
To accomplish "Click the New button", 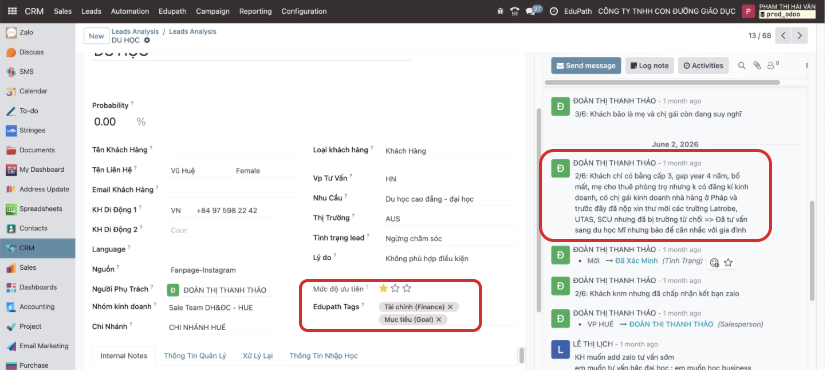I will point(96,36).
